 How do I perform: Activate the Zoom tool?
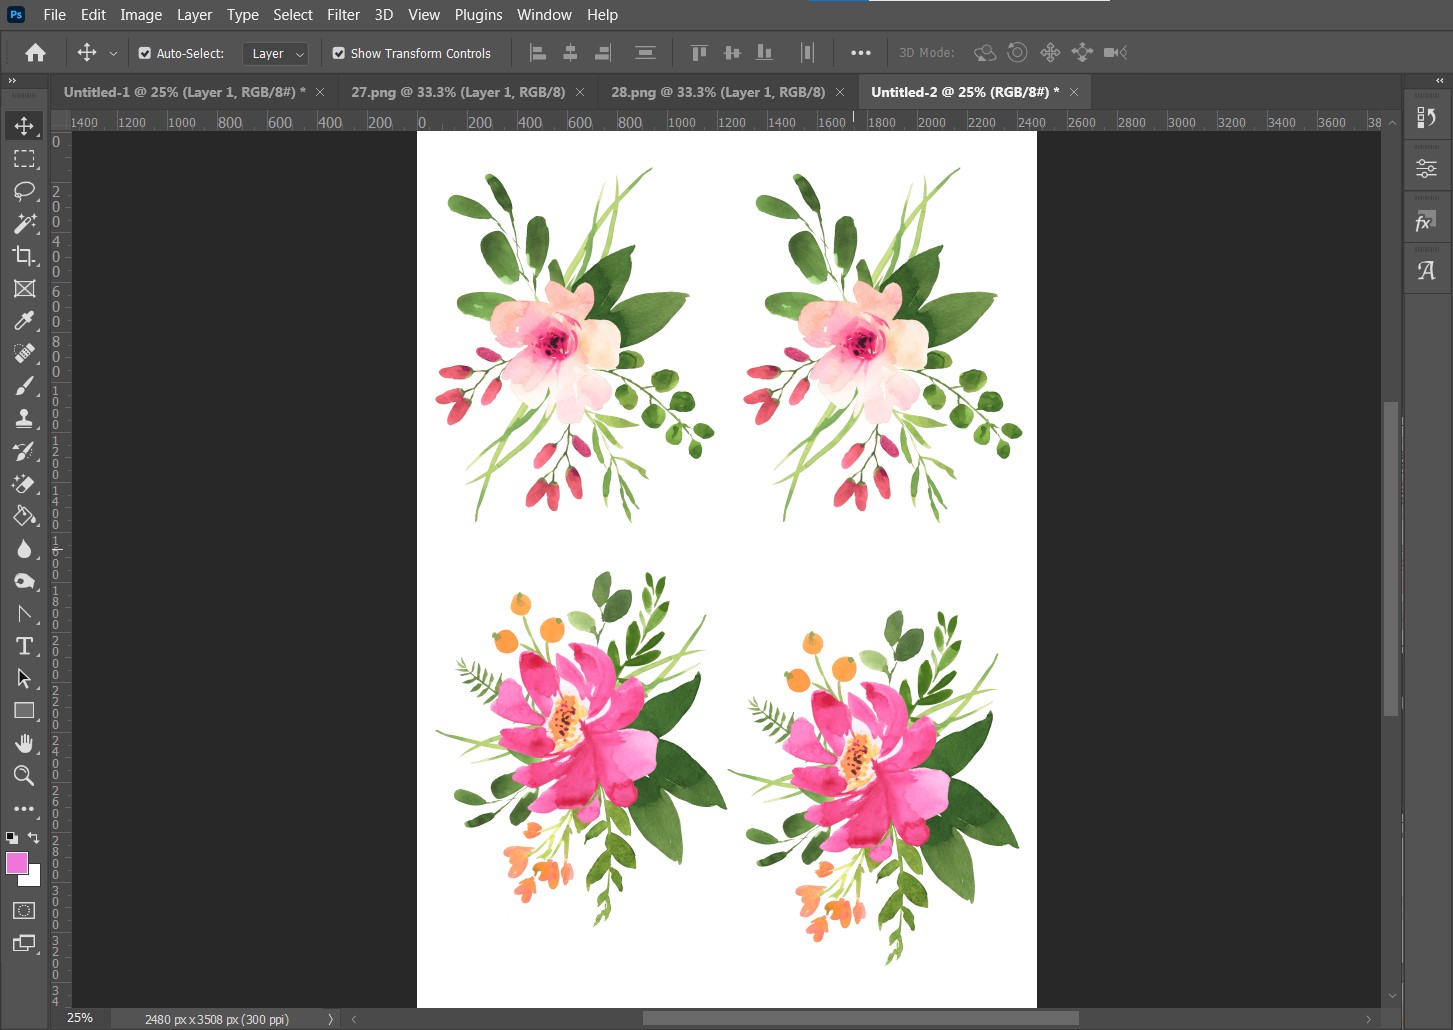point(24,776)
